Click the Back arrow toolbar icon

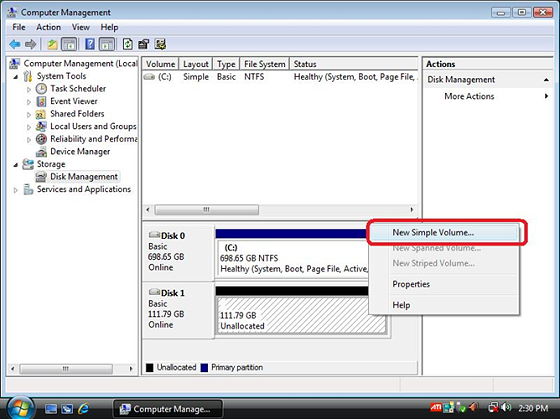click(15, 44)
